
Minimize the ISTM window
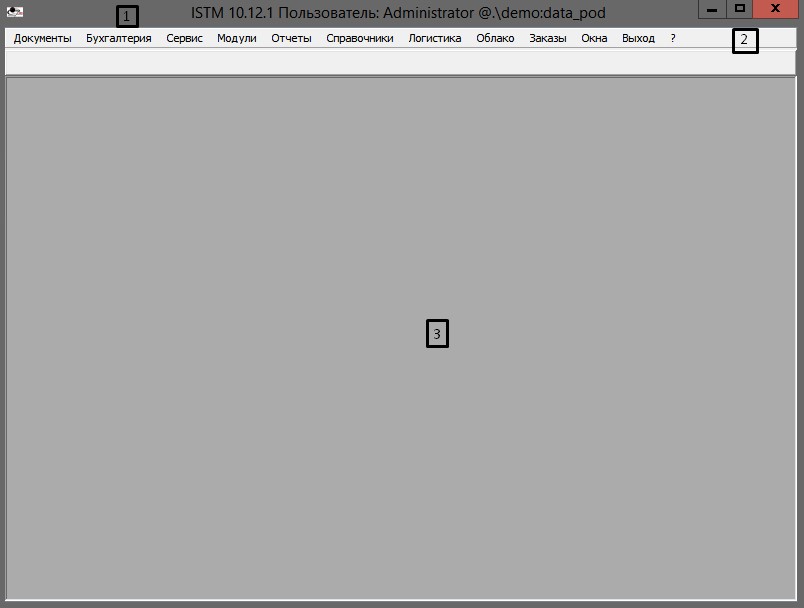(x=711, y=9)
